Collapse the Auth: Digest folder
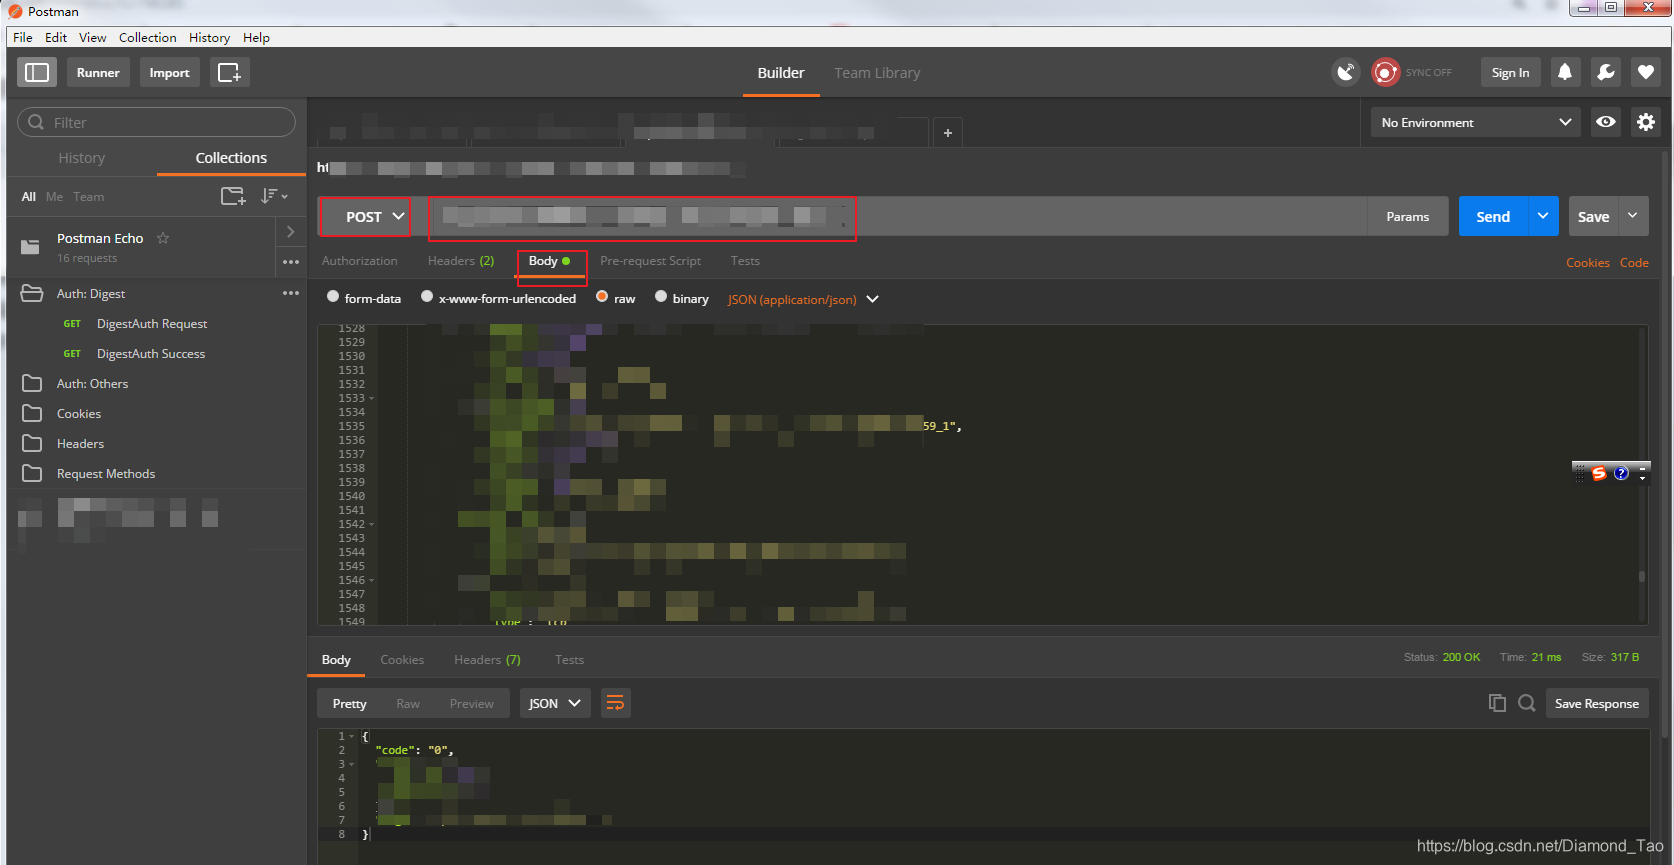The height and width of the screenshot is (865, 1674). pos(32,293)
